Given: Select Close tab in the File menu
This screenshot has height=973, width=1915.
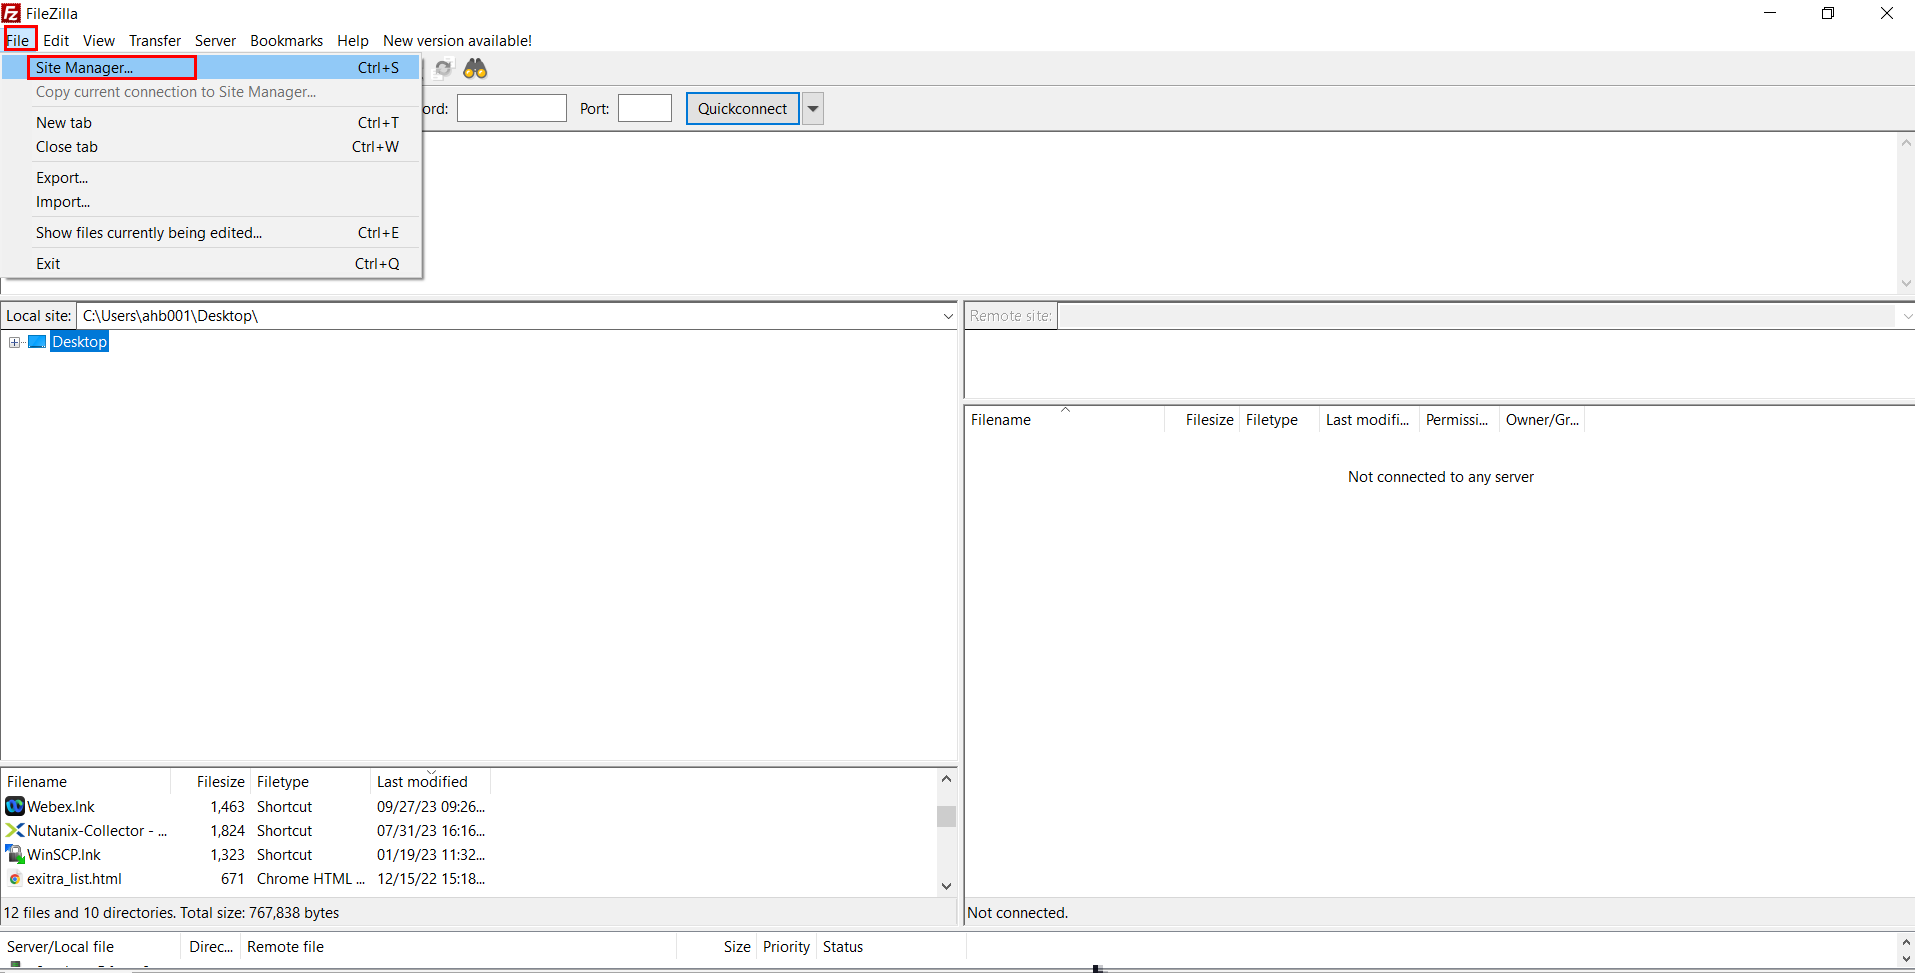Looking at the screenshot, I should coord(210,146).
